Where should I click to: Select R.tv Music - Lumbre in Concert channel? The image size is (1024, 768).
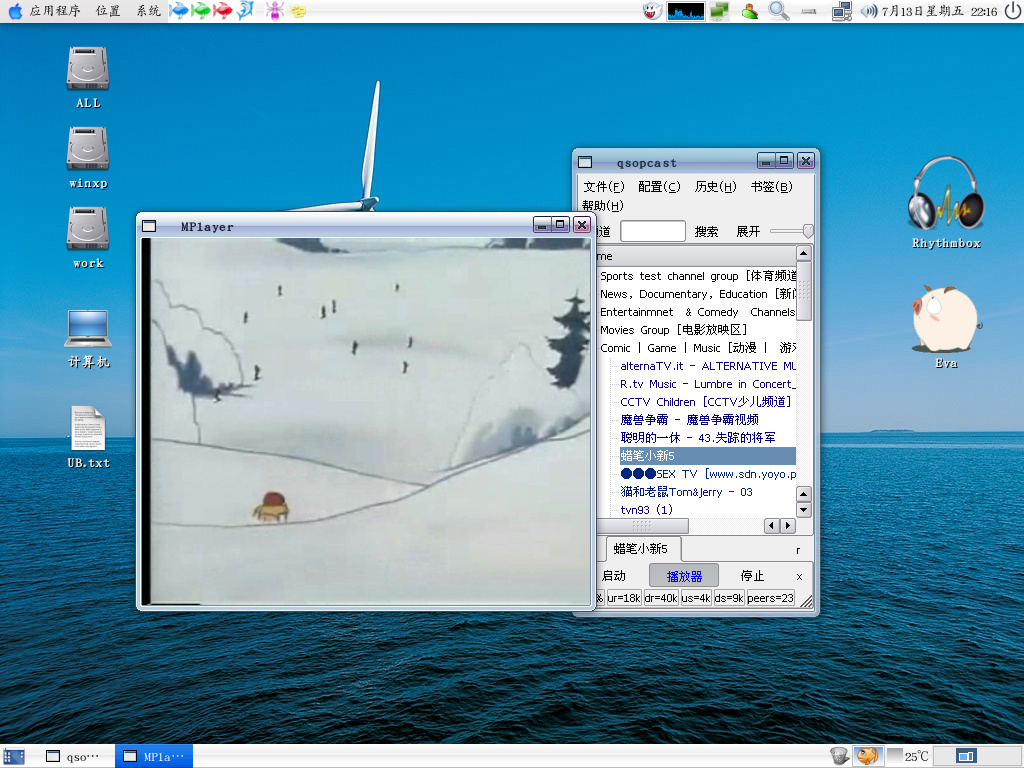tap(708, 384)
